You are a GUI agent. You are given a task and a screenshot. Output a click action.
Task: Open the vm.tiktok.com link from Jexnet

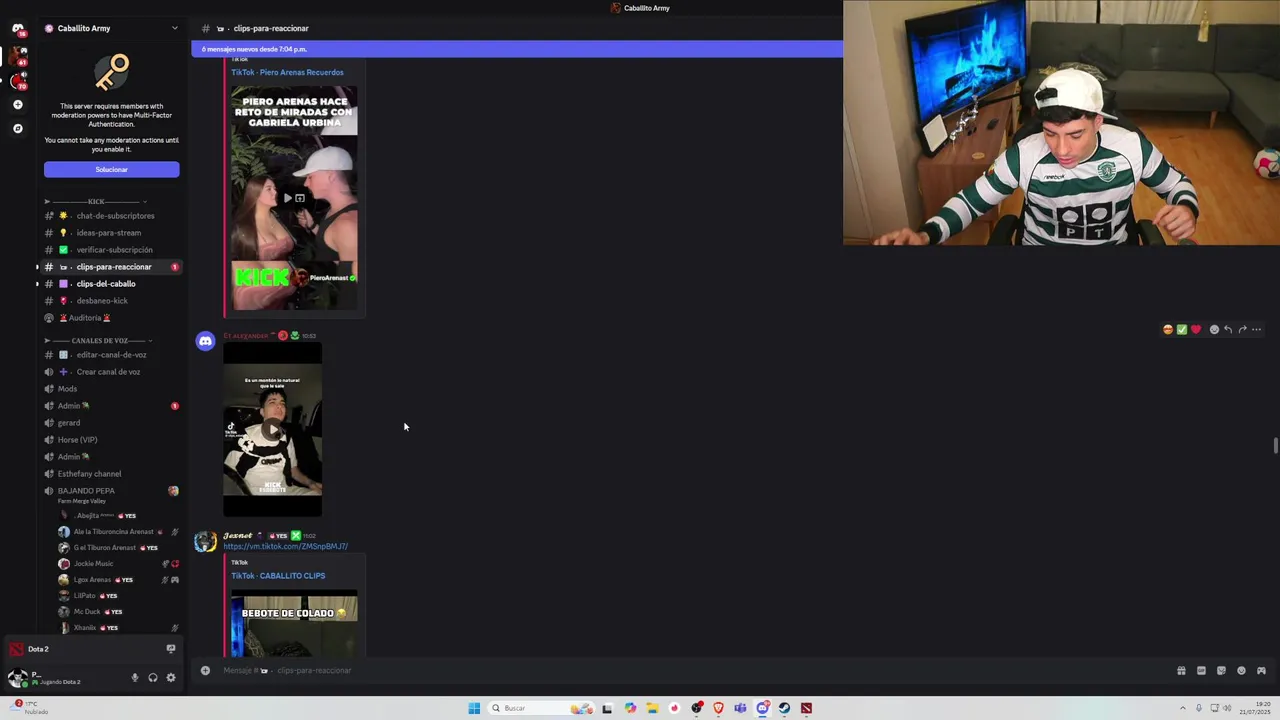click(285, 547)
